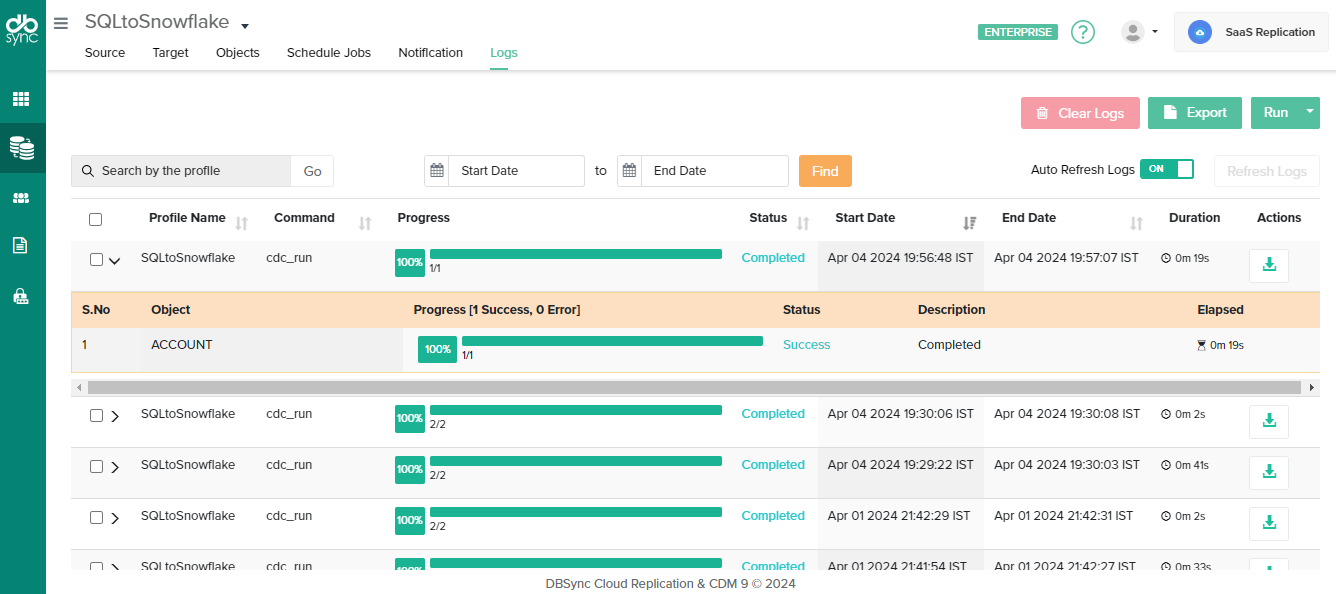Click the Export button
This screenshot has width=1336, height=594.
click(1195, 113)
